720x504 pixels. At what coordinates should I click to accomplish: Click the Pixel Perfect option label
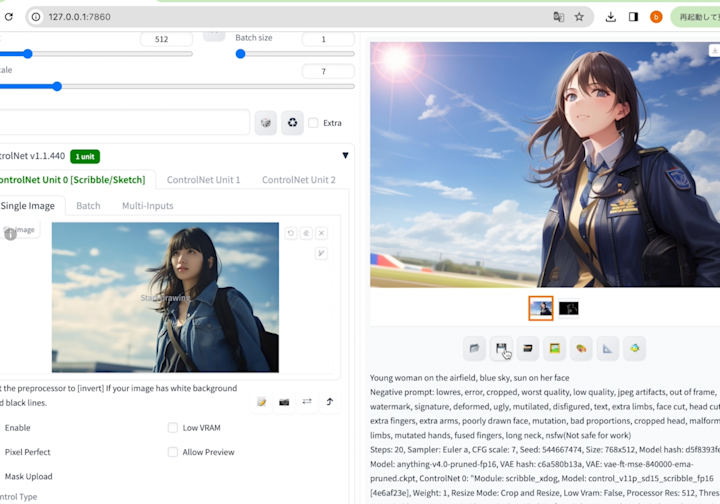pos(28,452)
